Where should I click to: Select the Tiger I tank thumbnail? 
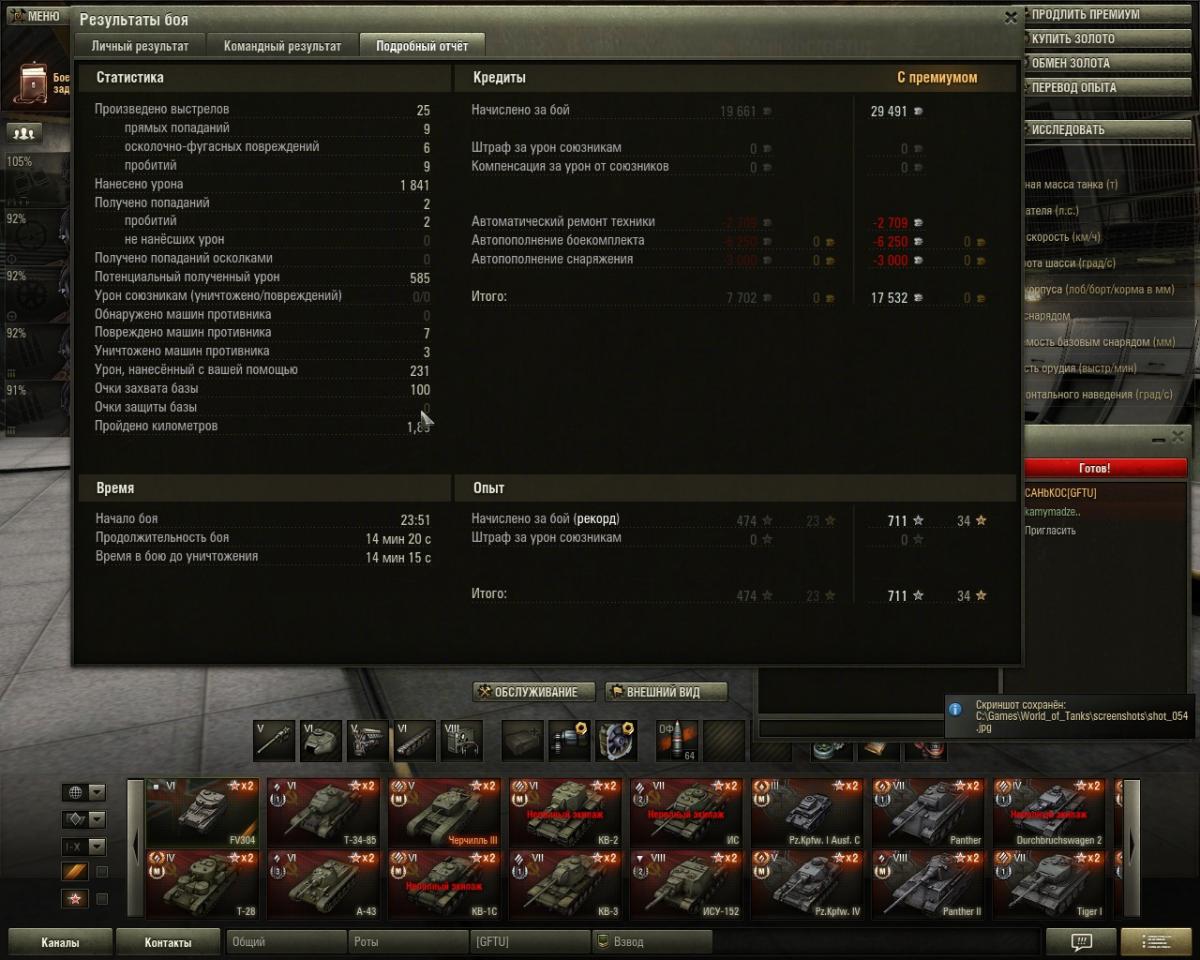(x=1052, y=885)
